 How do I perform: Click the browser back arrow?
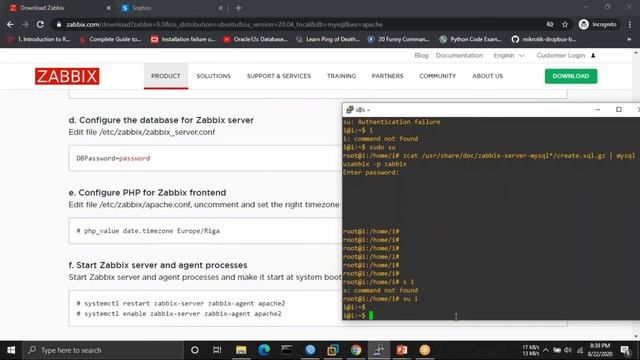tap(10, 24)
